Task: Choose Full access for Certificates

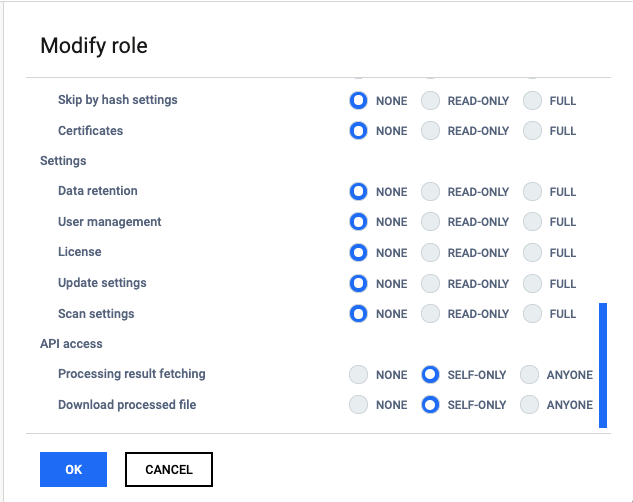Action: click(532, 131)
